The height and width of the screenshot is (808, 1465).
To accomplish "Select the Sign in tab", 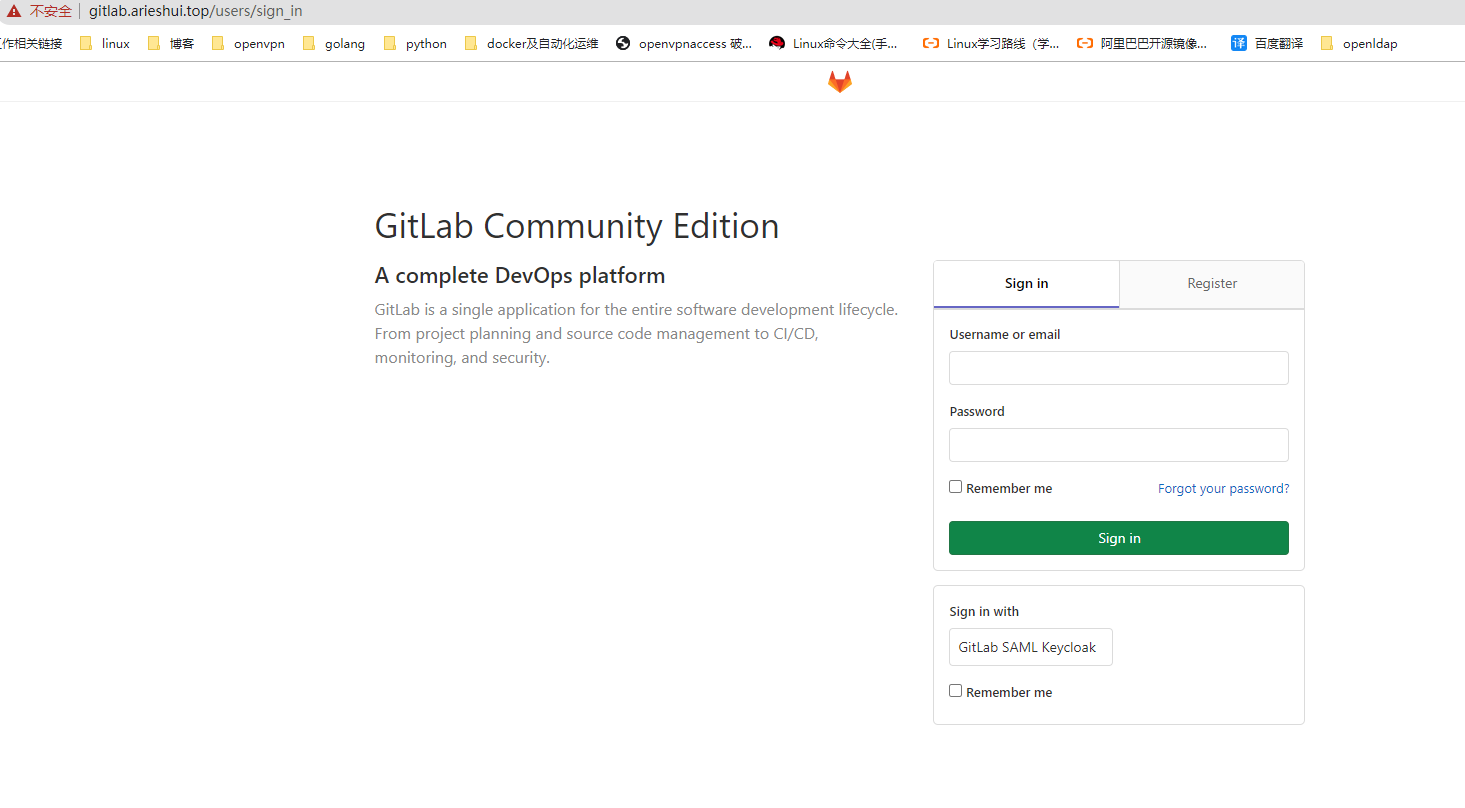I will (x=1025, y=284).
